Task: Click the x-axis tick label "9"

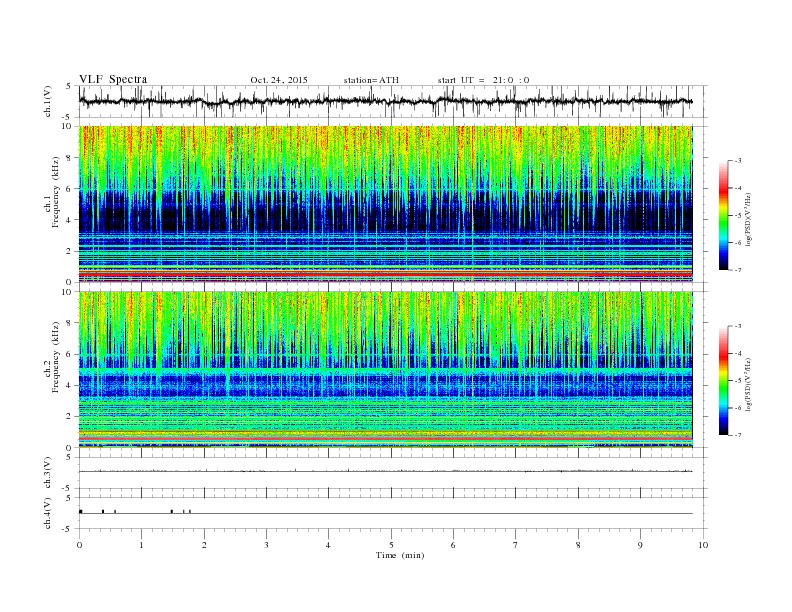Action: [640, 545]
